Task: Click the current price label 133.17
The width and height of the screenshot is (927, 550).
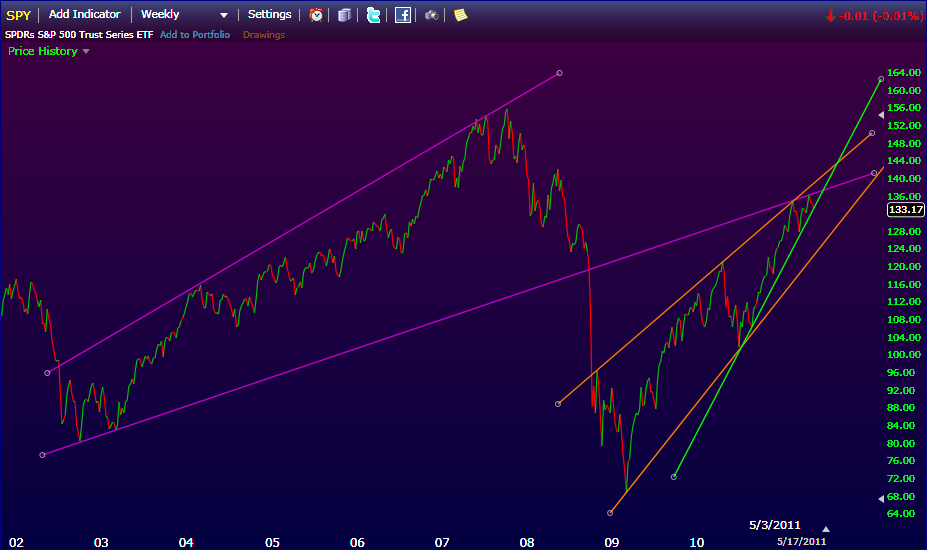Action: [x=906, y=210]
